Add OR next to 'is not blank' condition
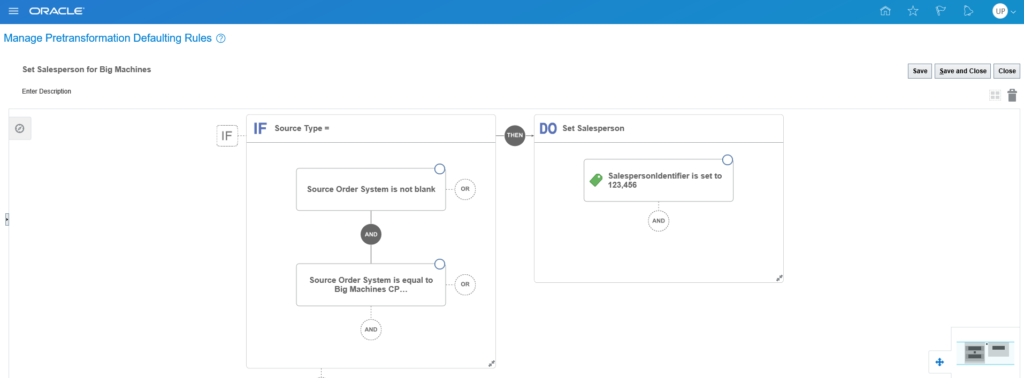 pos(465,189)
